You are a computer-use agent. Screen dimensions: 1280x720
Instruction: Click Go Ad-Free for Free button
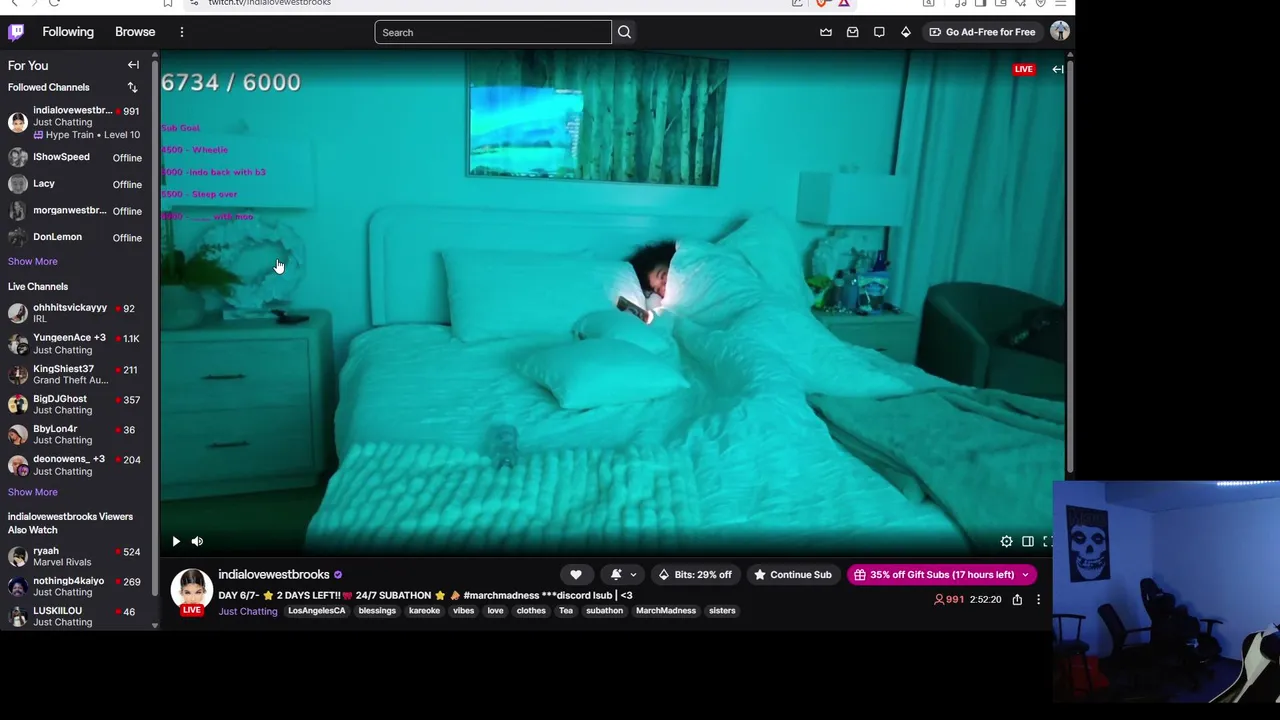982,32
